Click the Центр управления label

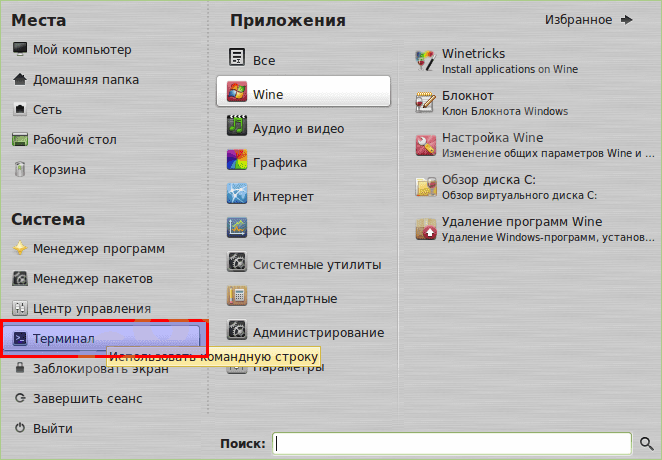pyautogui.click(x=92, y=308)
